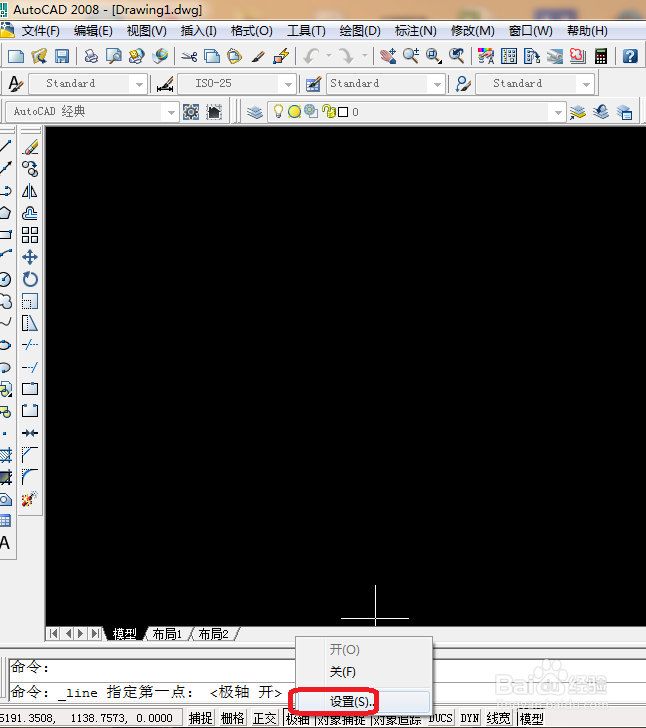
Task: Open the Redo history dropdown arrow
Action: 365,57
